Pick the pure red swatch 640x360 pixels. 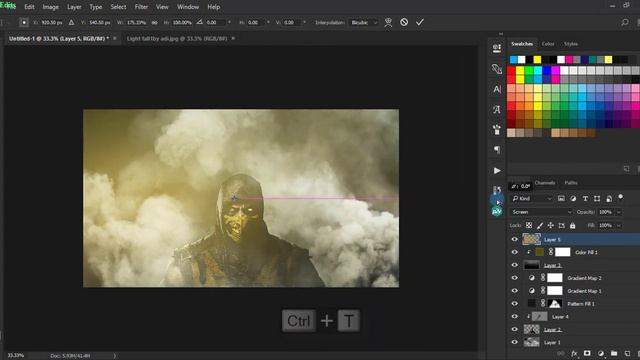coord(511,71)
